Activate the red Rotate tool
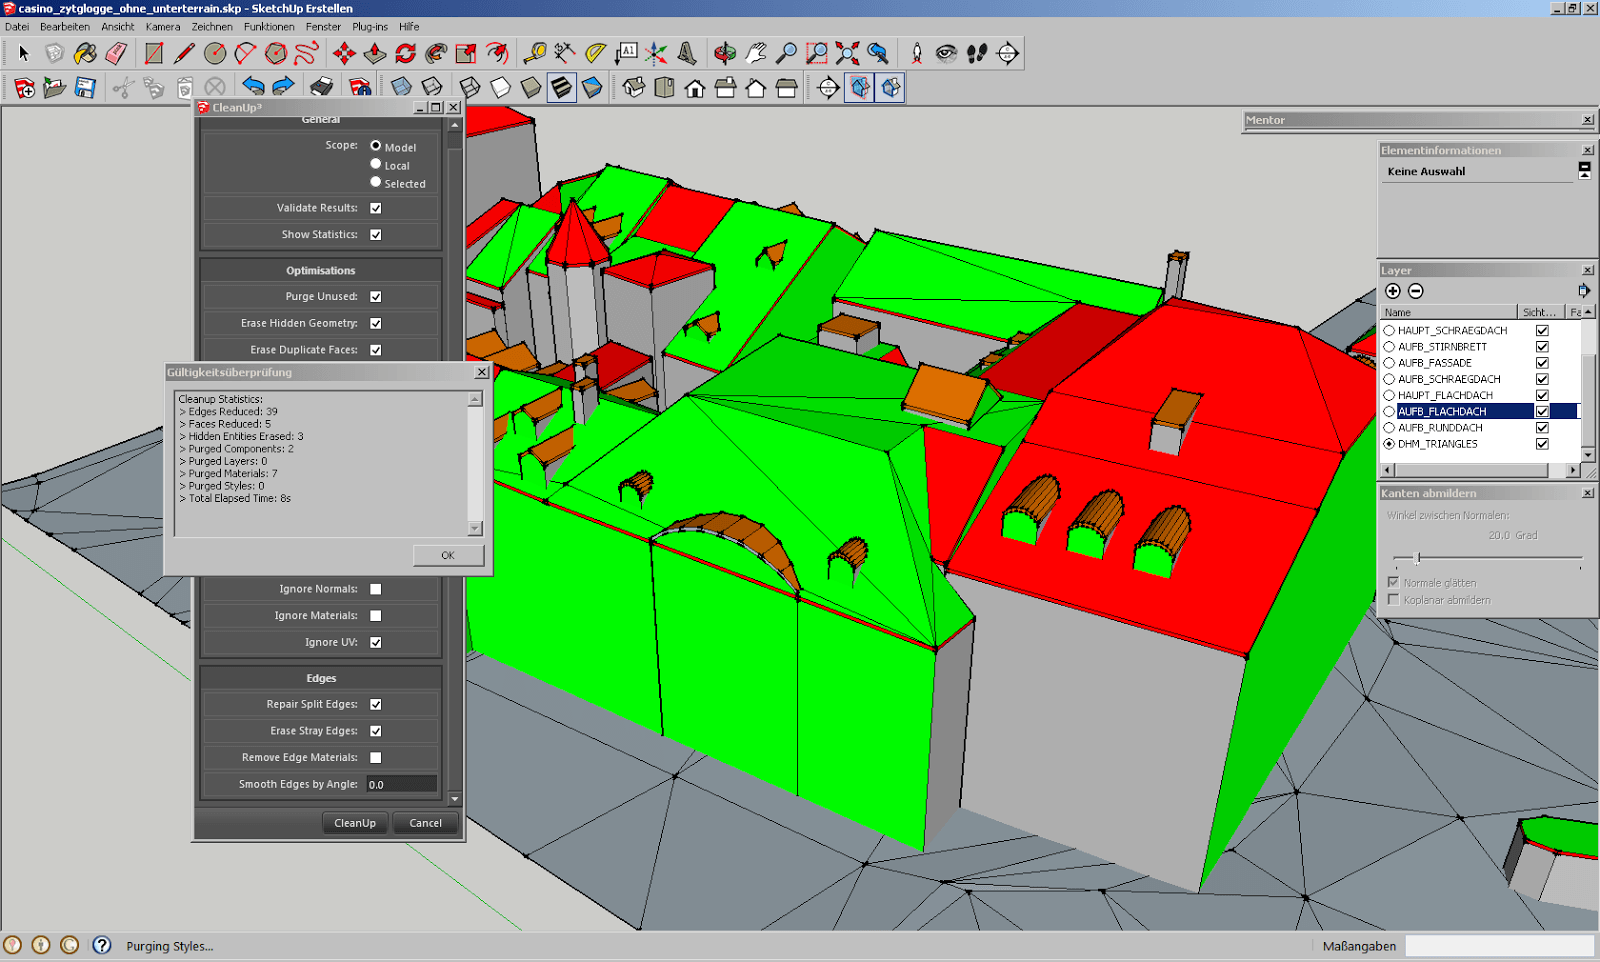This screenshot has height=962, width=1600. click(405, 53)
